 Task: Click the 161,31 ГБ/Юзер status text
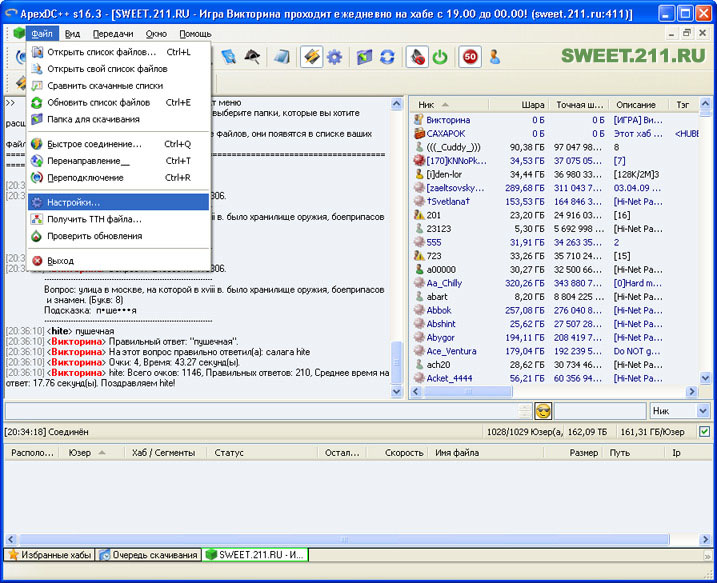pos(652,432)
